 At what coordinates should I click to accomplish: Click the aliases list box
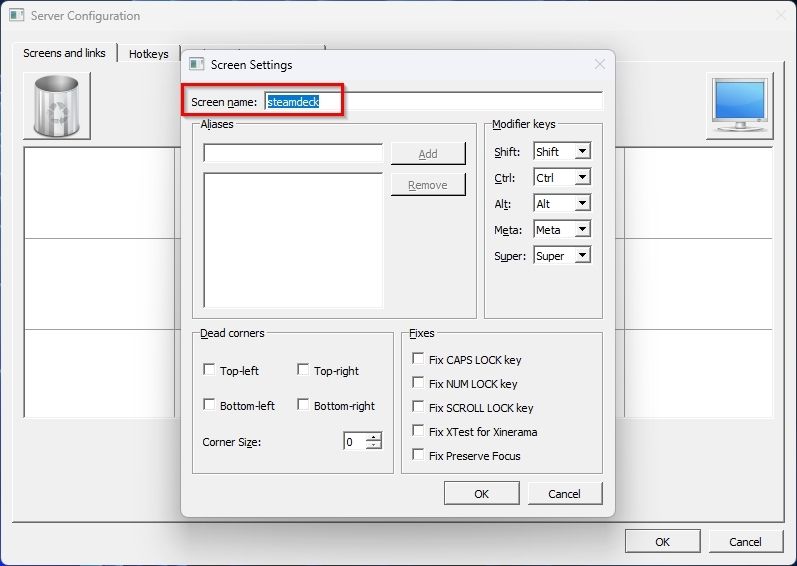pos(293,240)
